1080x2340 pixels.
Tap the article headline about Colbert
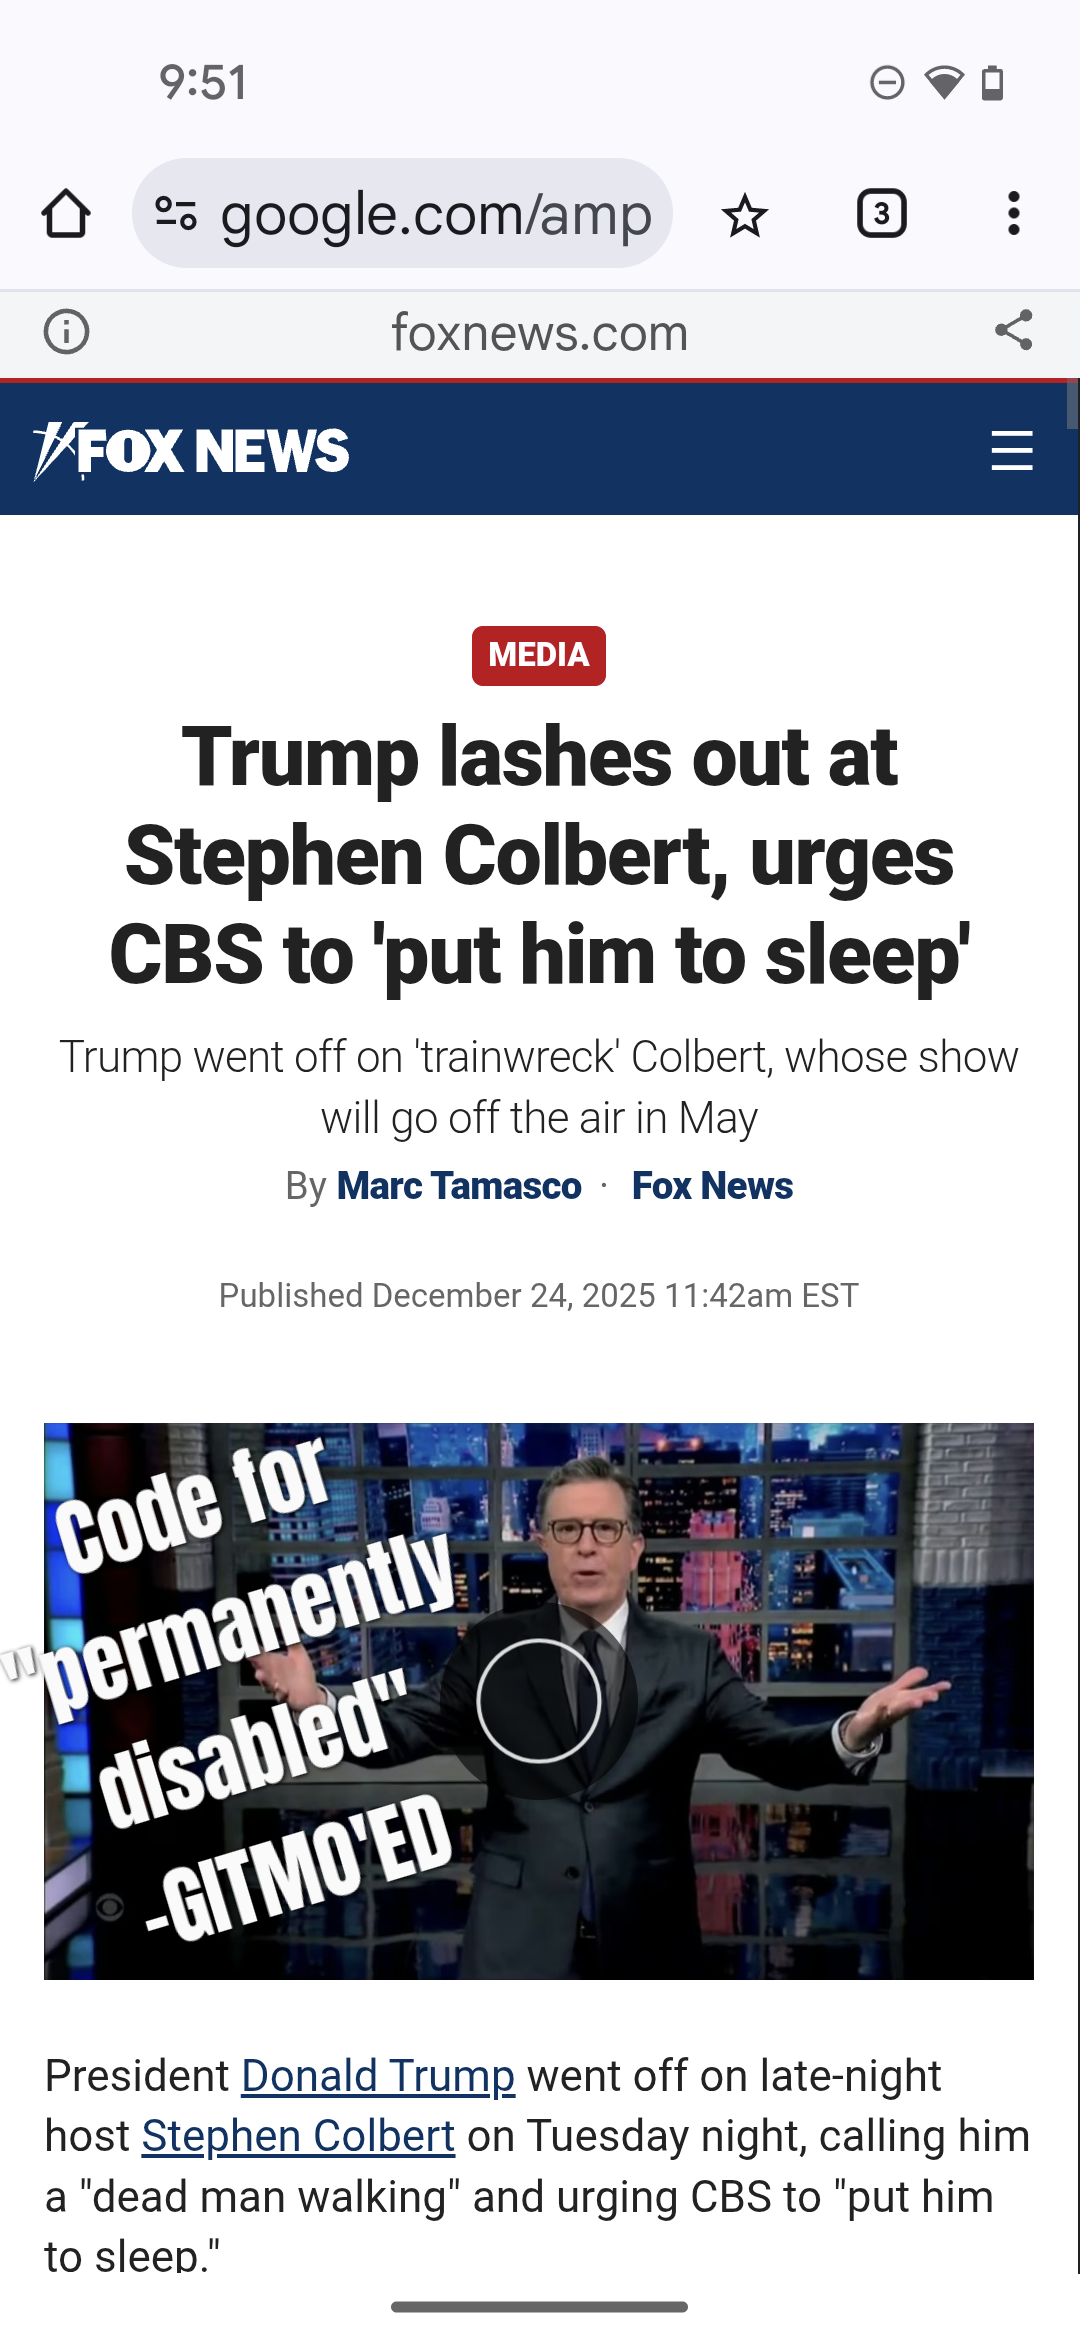(539, 856)
